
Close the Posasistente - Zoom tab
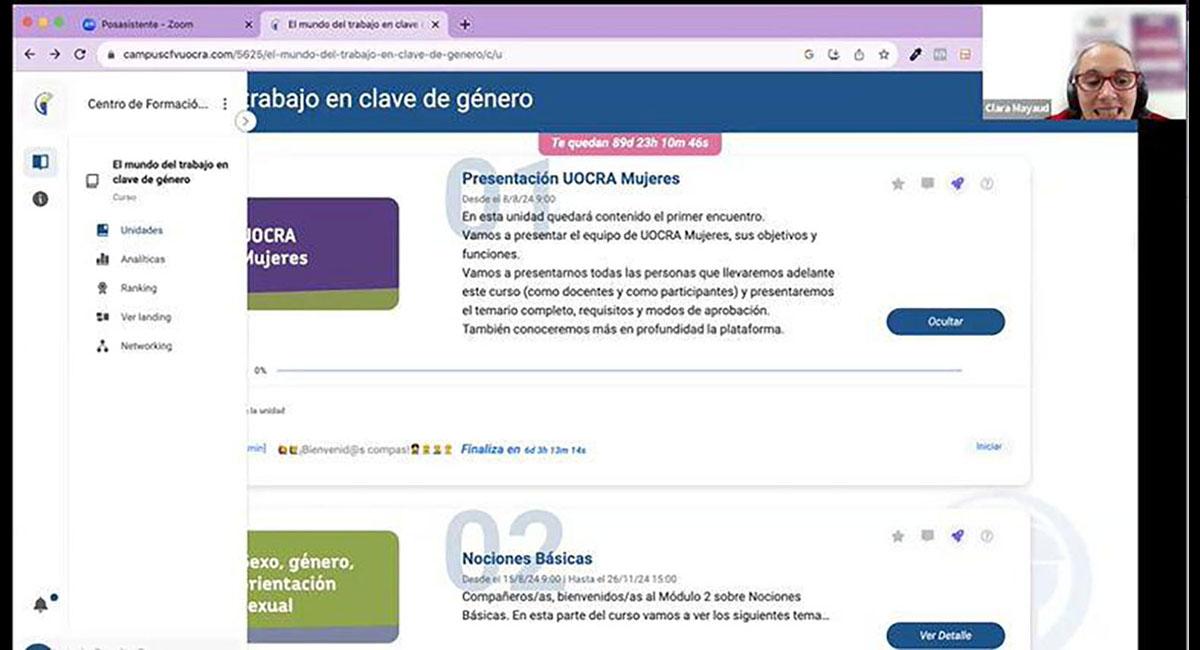(x=248, y=24)
